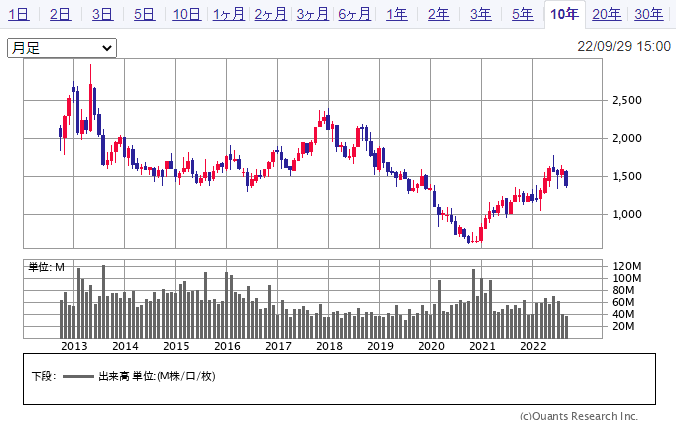Click the 40M volume axis label
This screenshot has width=676, height=426.
(x=623, y=314)
